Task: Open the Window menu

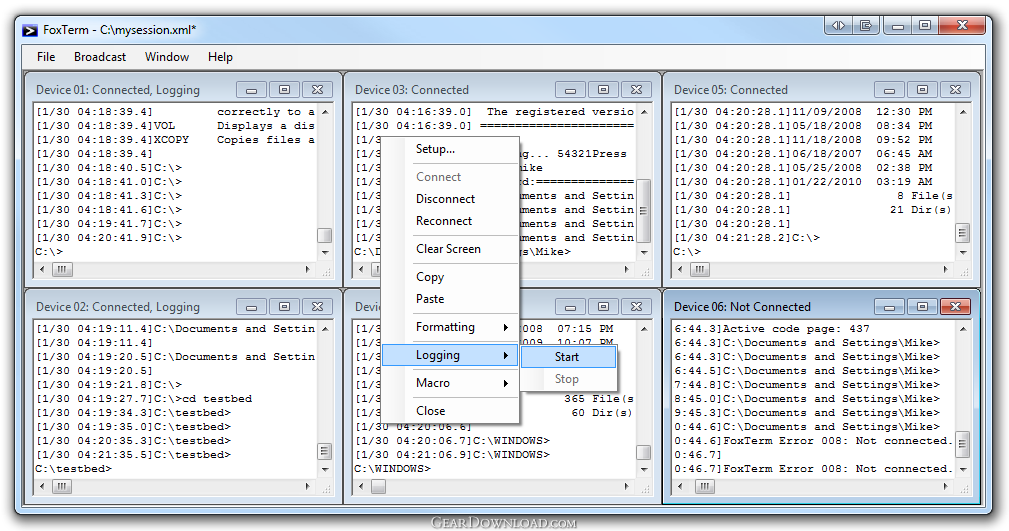Action: (x=167, y=57)
